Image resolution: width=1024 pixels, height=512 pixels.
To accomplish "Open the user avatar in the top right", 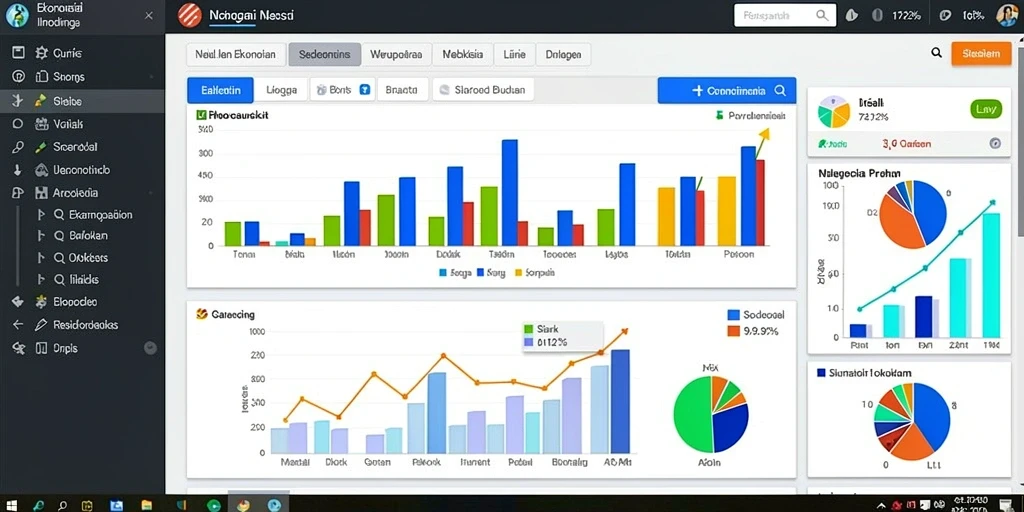I will click(x=1006, y=15).
